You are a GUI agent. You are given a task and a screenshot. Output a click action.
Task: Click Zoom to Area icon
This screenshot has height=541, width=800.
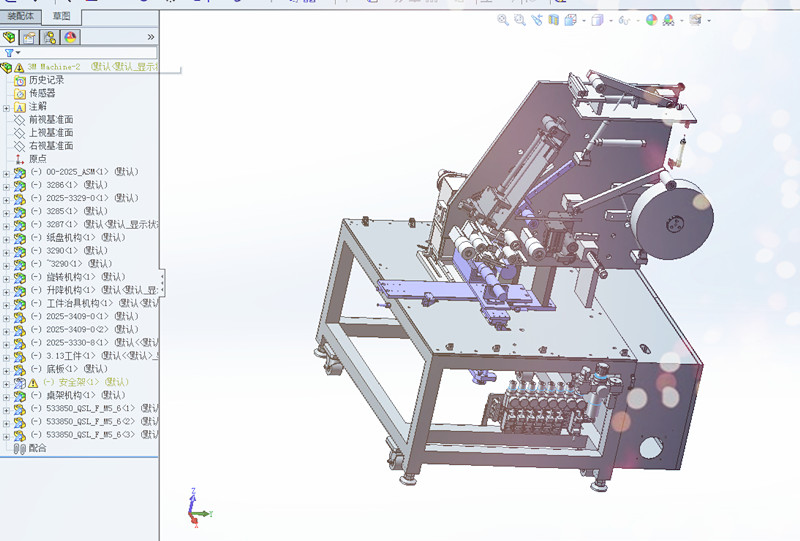tap(520, 20)
